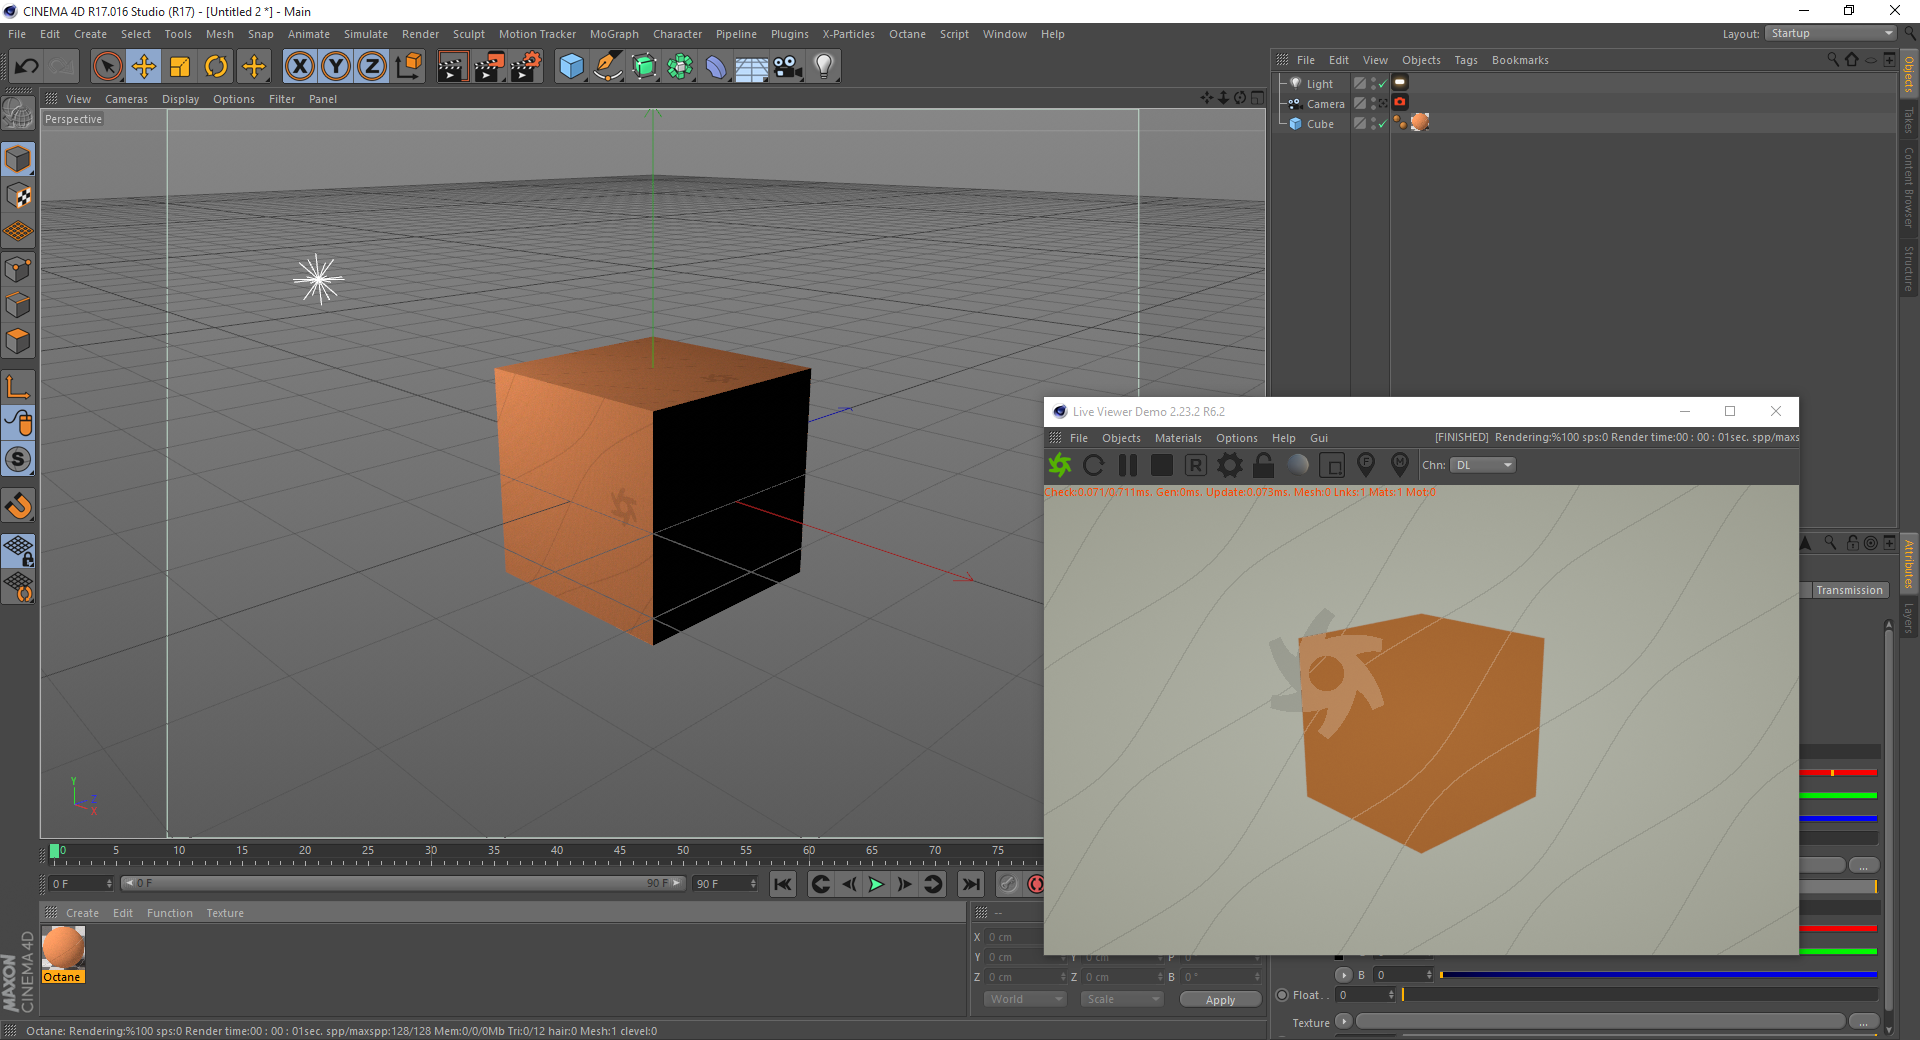Select the Octane material thumbnail
The height and width of the screenshot is (1040, 1920).
pyautogui.click(x=63, y=954)
